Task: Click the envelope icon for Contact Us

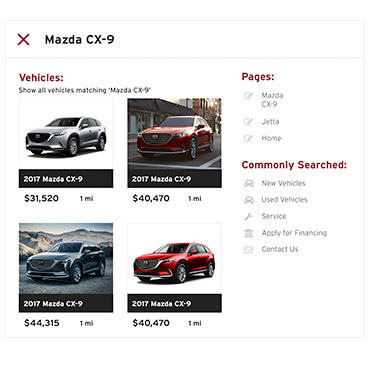Action: pyautogui.click(x=249, y=249)
